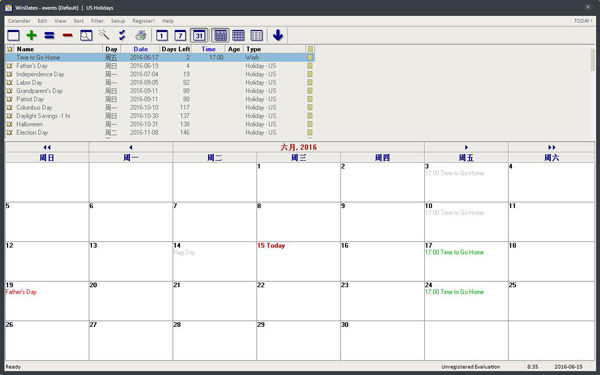
Task: Select calendar day 30 cell
Action: [x=382, y=340]
